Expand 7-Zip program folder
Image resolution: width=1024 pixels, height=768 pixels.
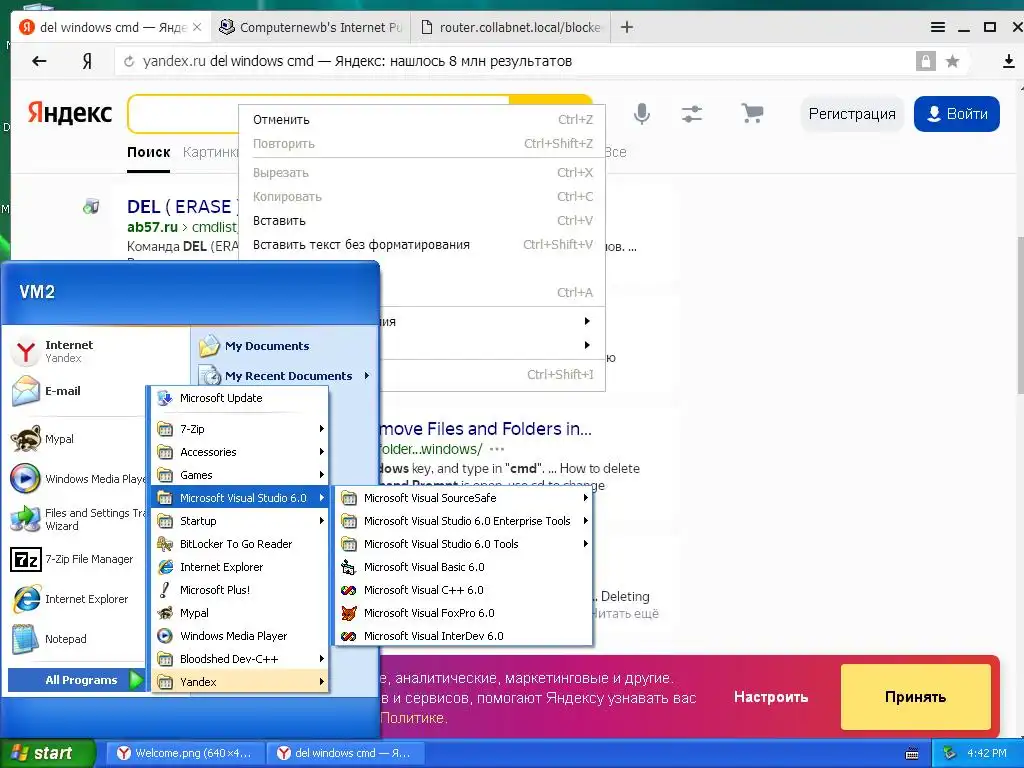[240, 428]
